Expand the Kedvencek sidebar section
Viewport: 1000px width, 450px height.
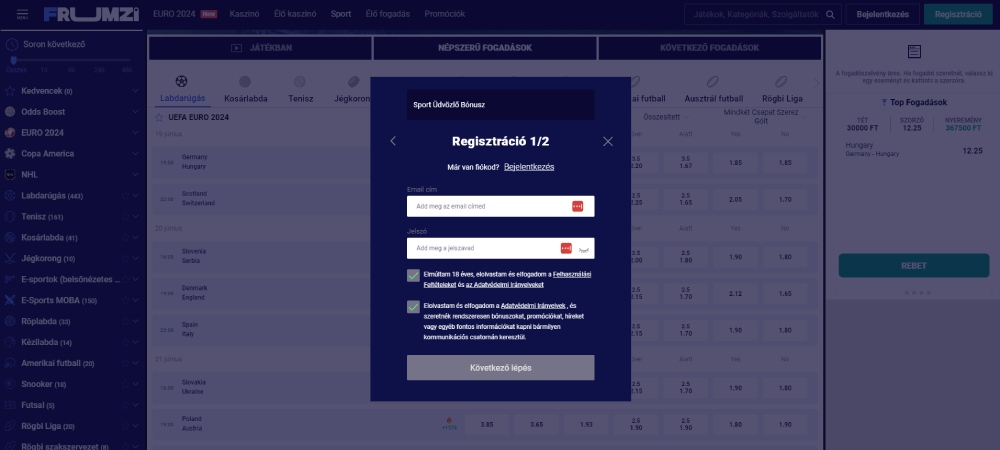point(135,91)
